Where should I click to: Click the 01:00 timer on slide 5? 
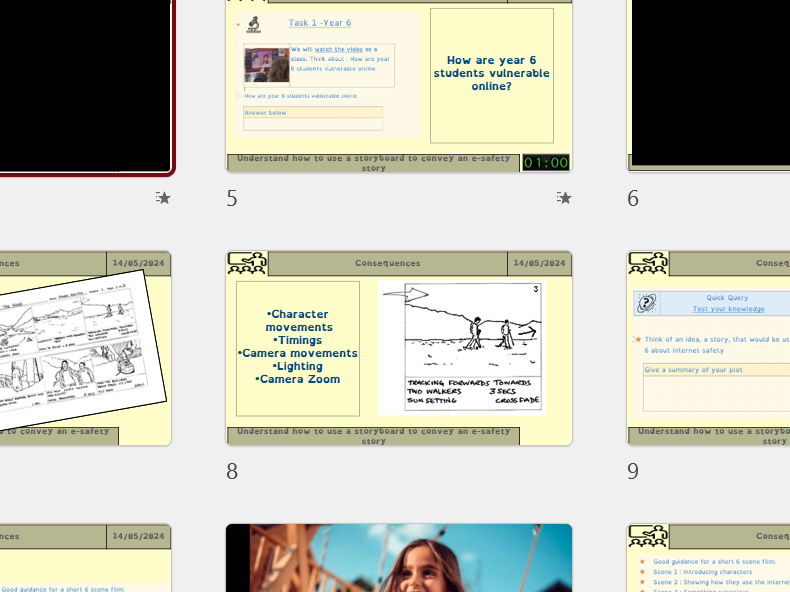coord(546,163)
